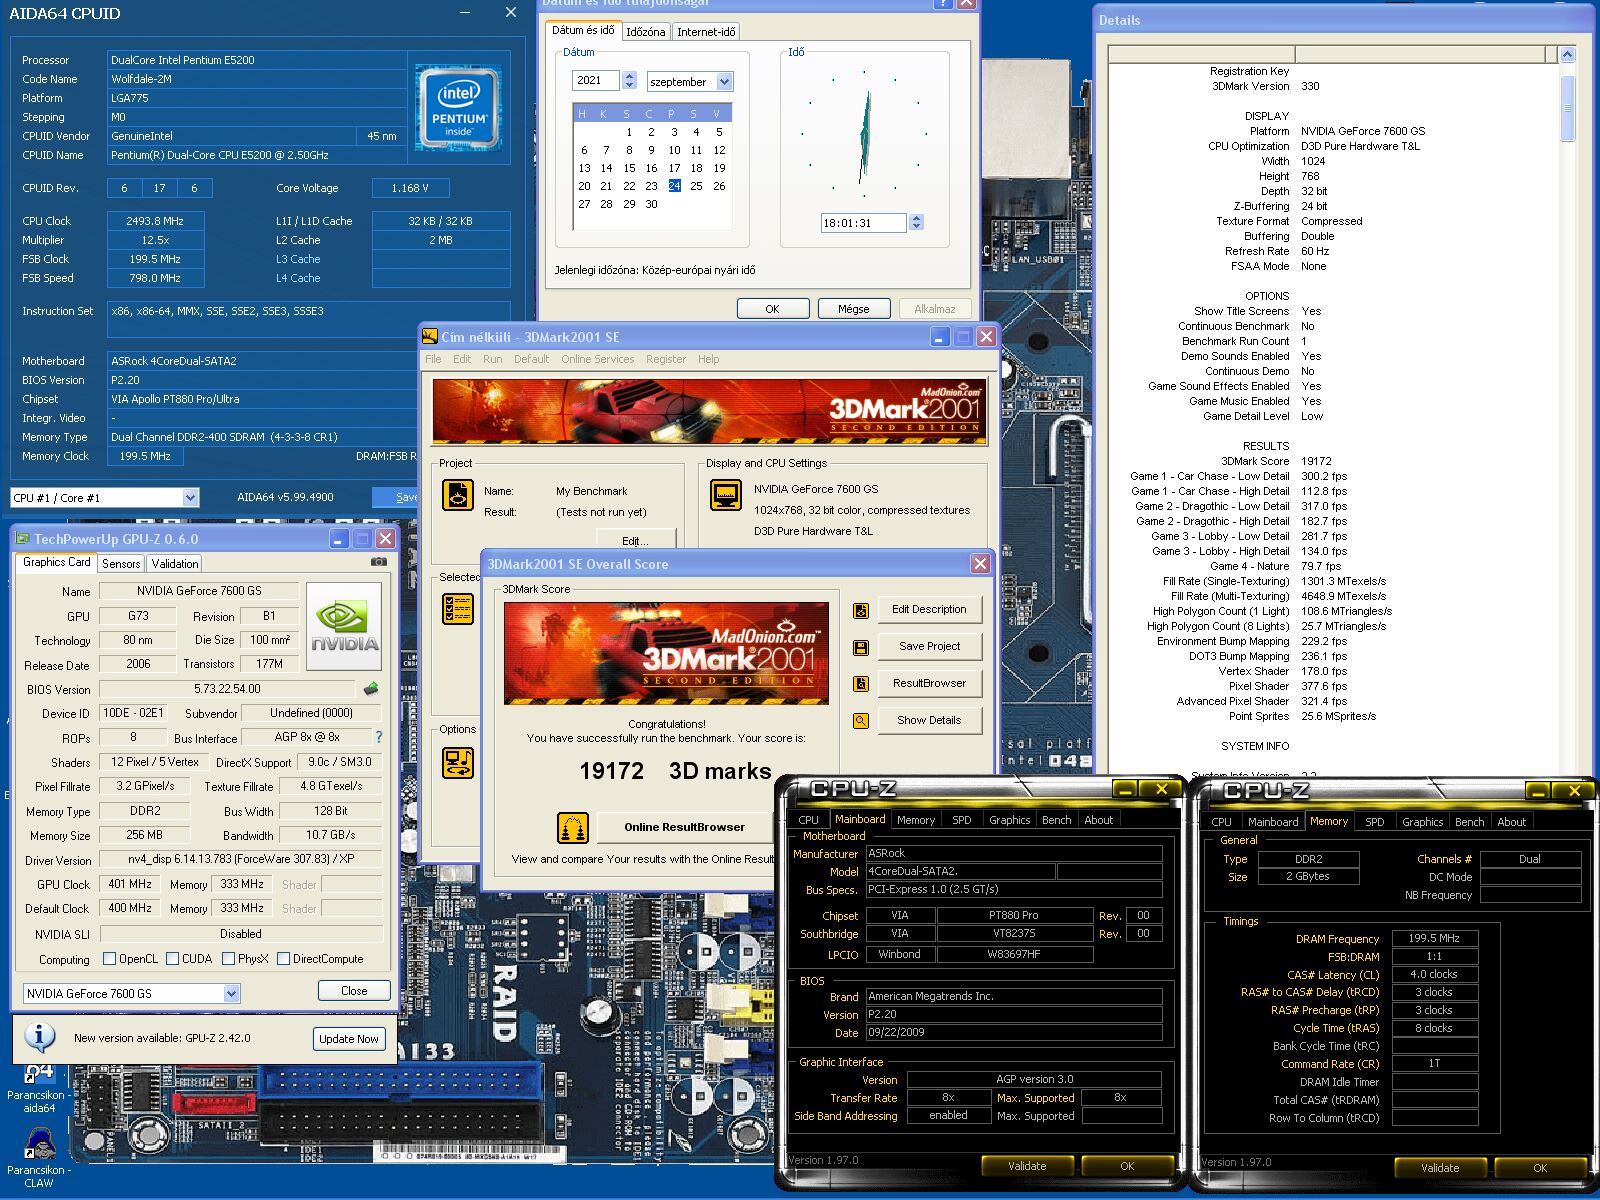Click the time input field 18:01:31
Image resolution: width=1600 pixels, height=1200 pixels.
coord(863,223)
